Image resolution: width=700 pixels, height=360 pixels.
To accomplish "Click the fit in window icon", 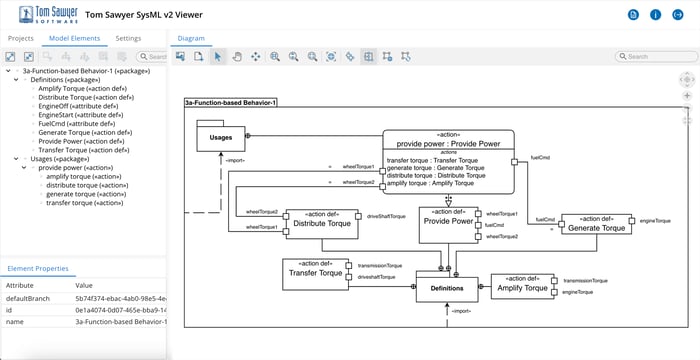I will [331, 56].
